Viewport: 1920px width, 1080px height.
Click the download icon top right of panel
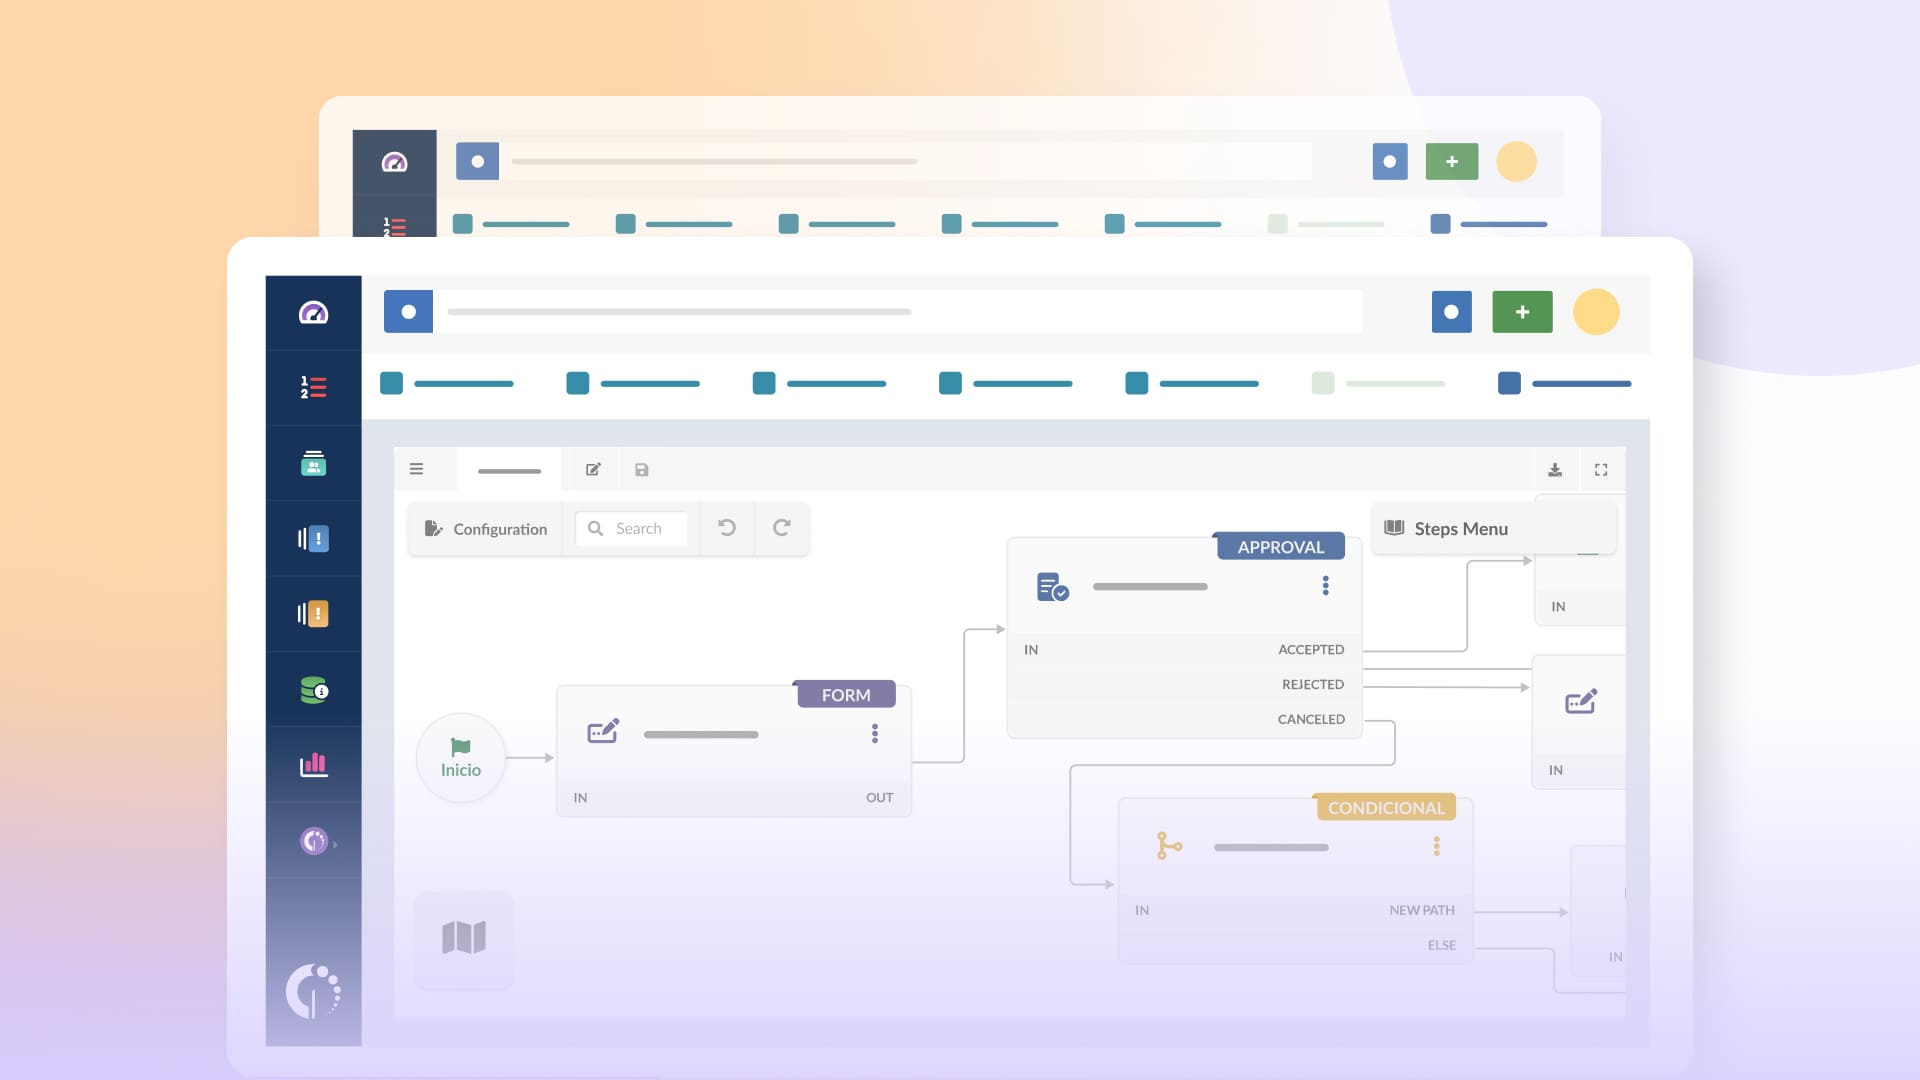pos(1555,468)
